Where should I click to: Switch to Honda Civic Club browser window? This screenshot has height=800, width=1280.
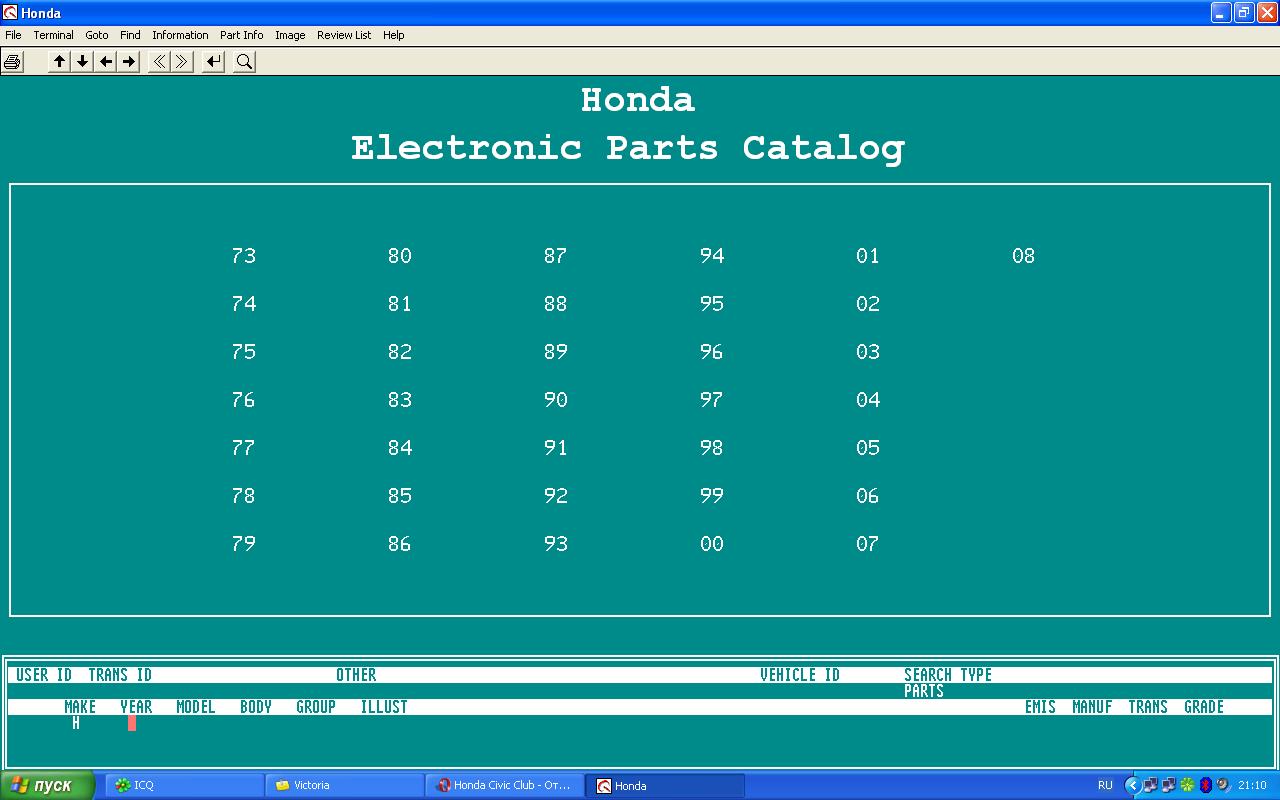503,786
